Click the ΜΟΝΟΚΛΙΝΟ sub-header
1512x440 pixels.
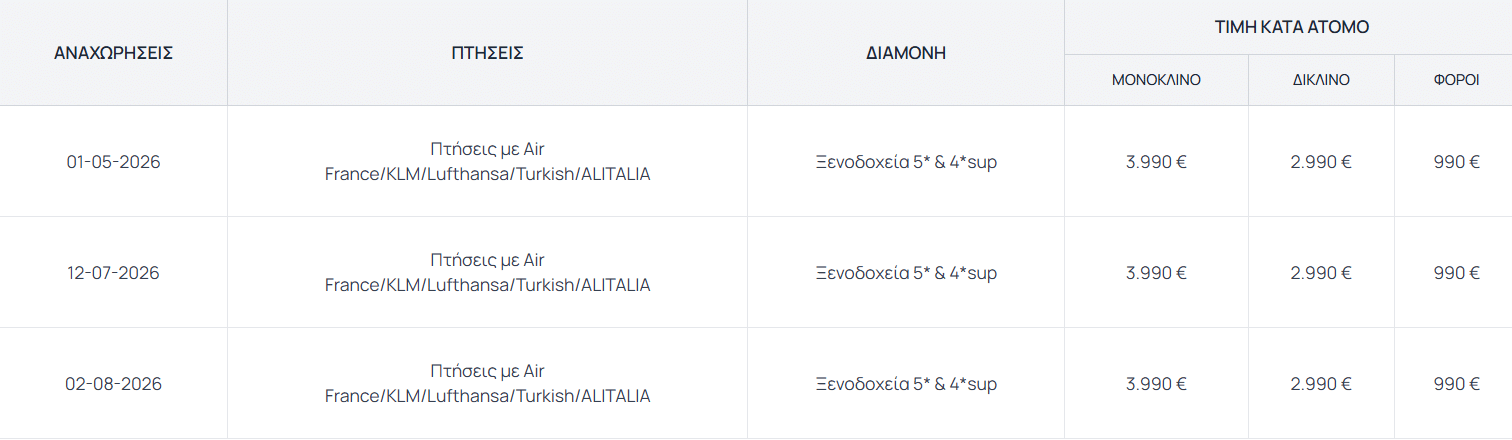pos(1156,80)
